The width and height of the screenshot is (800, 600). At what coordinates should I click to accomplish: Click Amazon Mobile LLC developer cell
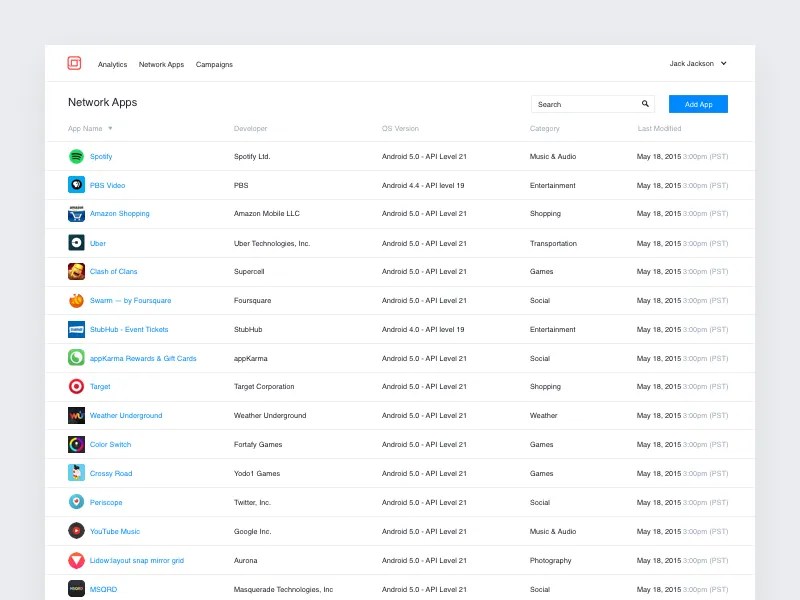coord(266,214)
